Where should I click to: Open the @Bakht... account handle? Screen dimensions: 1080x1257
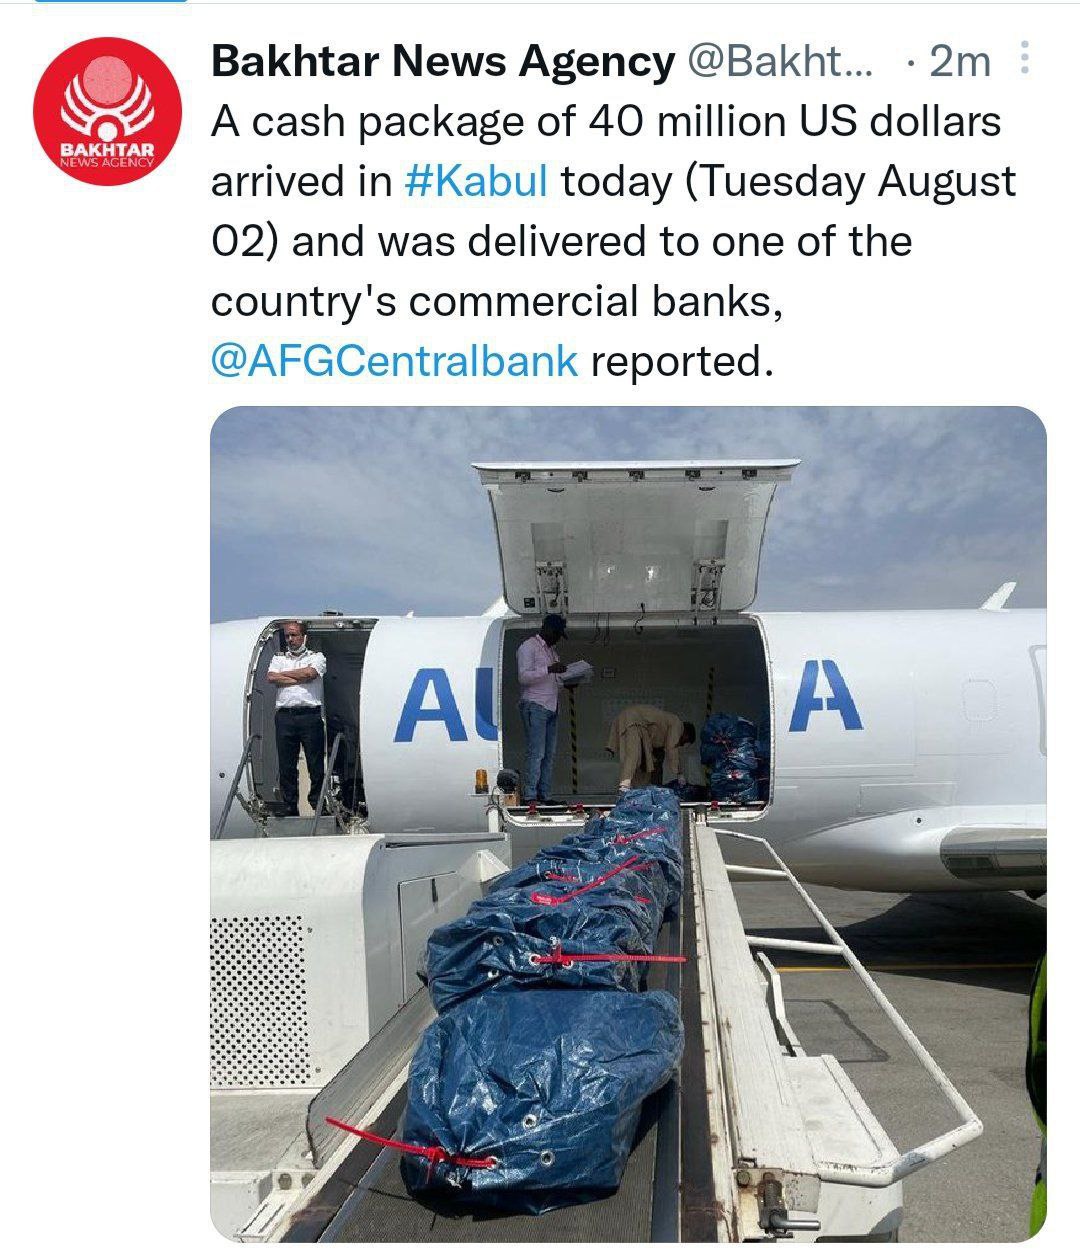(781, 62)
